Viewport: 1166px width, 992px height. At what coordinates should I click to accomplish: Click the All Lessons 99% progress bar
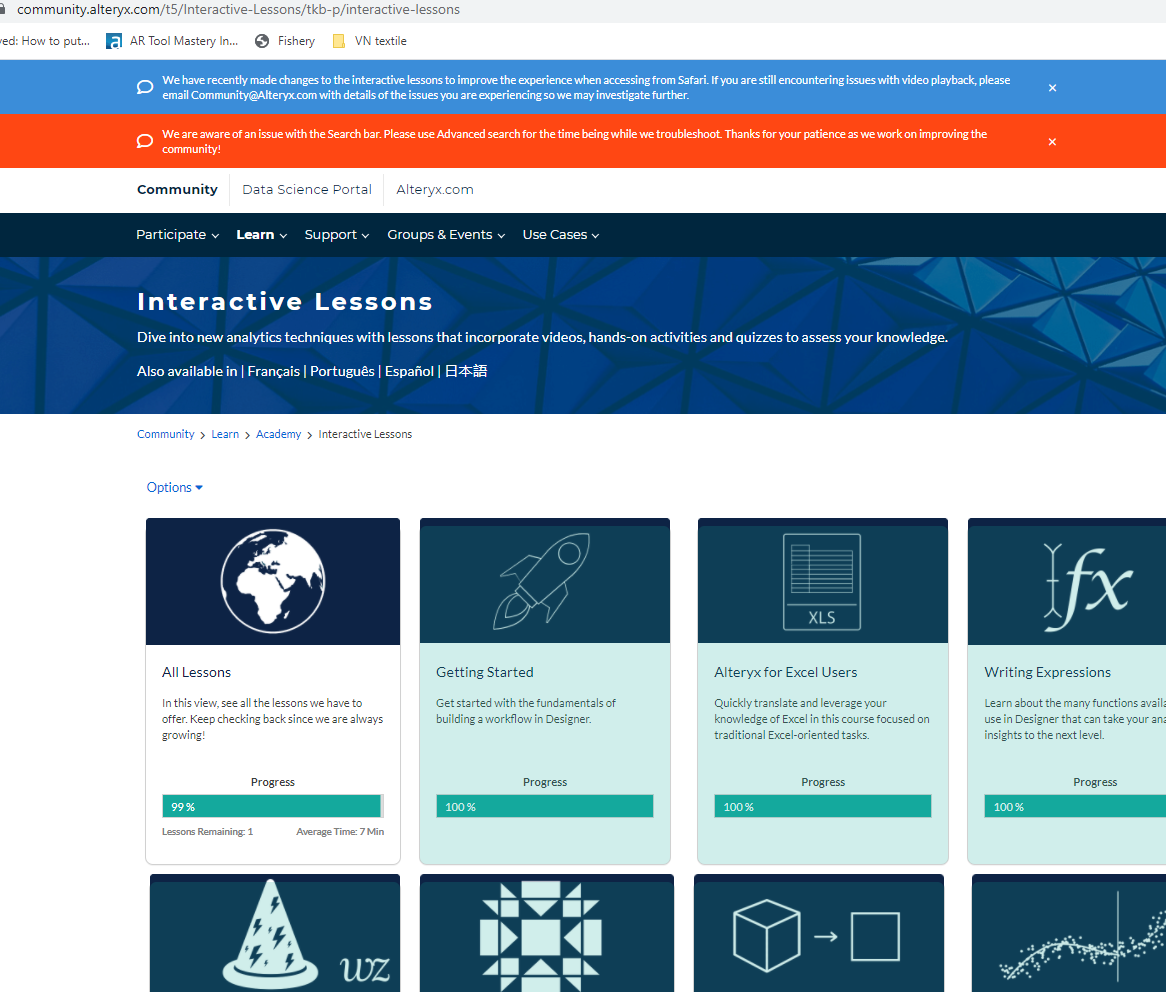pyautogui.click(x=272, y=806)
